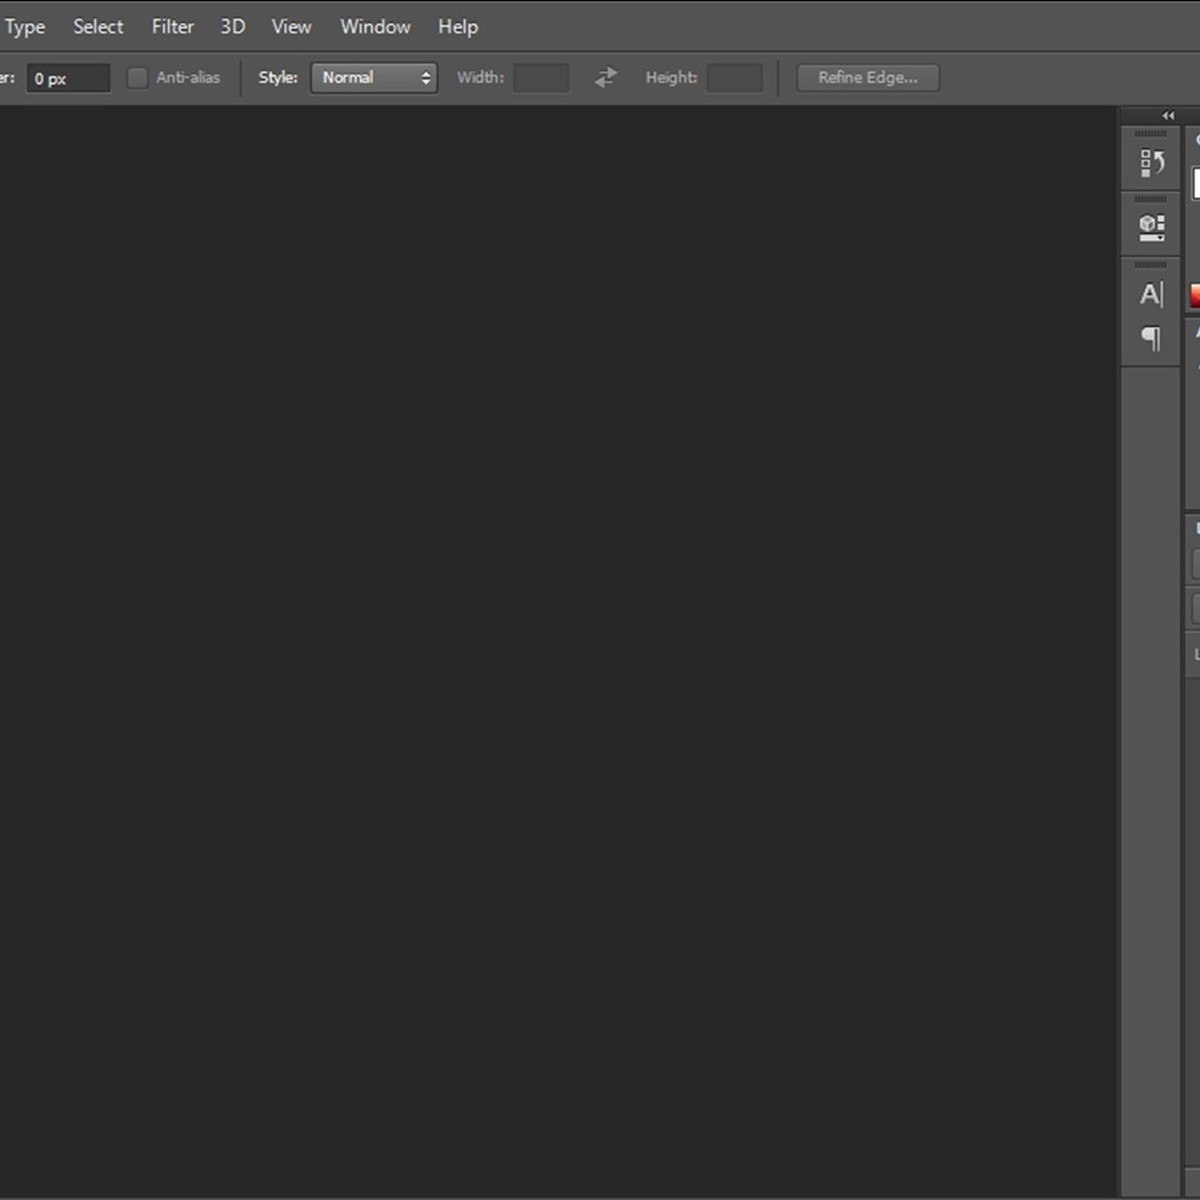The height and width of the screenshot is (1200, 1200).
Task: Open the Paragraph panel icon
Action: (1151, 339)
